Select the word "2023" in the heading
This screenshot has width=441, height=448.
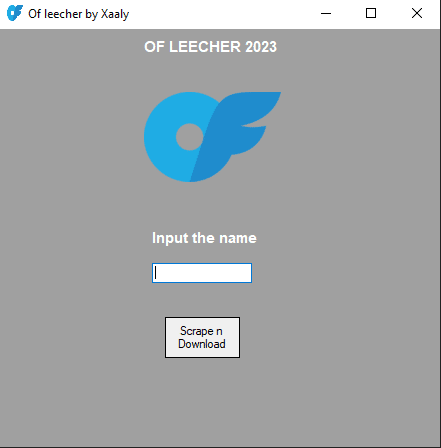click(261, 47)
